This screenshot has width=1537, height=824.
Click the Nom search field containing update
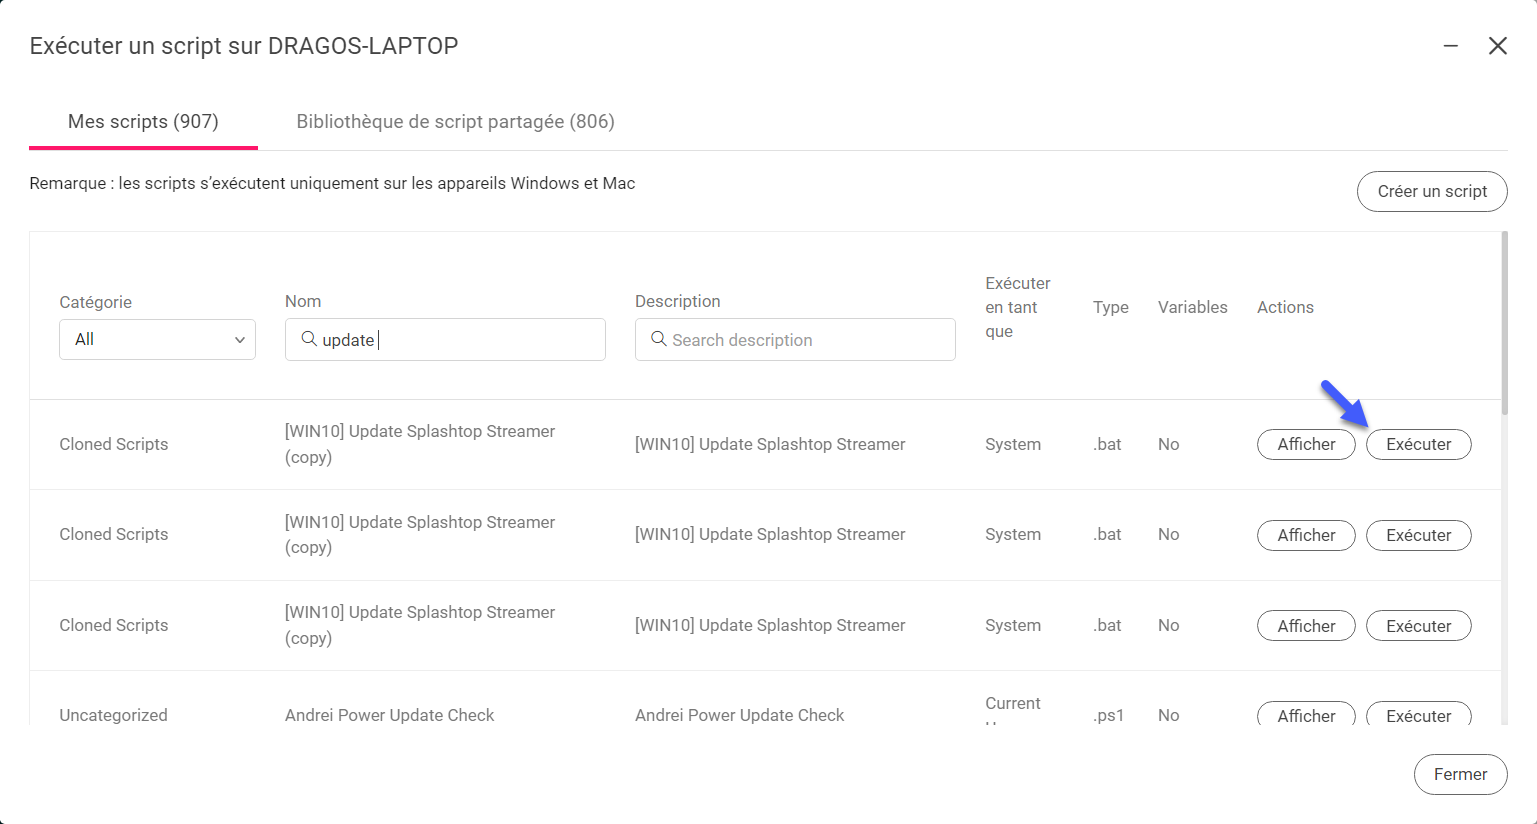(x=445, y=339)
